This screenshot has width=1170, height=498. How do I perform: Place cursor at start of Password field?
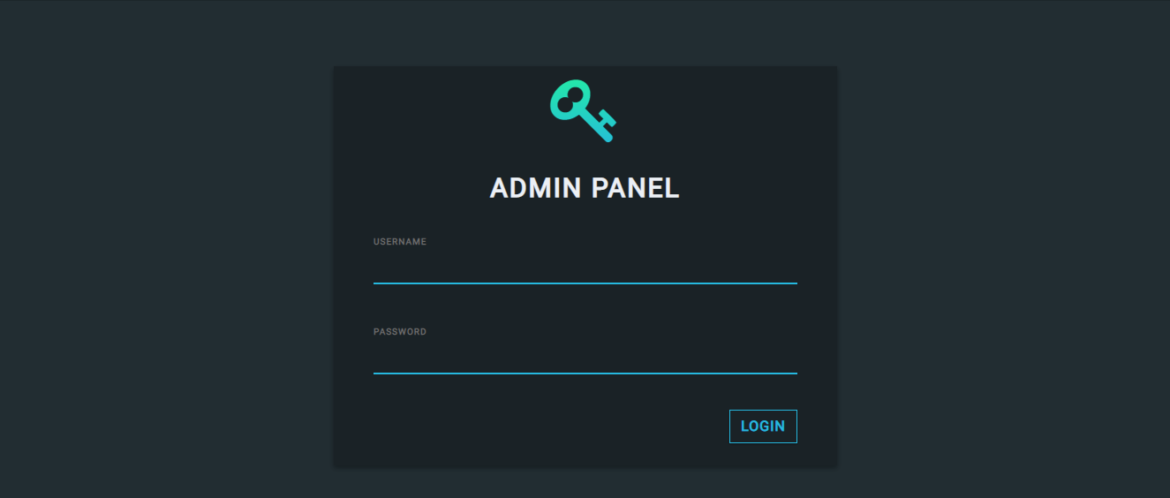pos(377,357)
